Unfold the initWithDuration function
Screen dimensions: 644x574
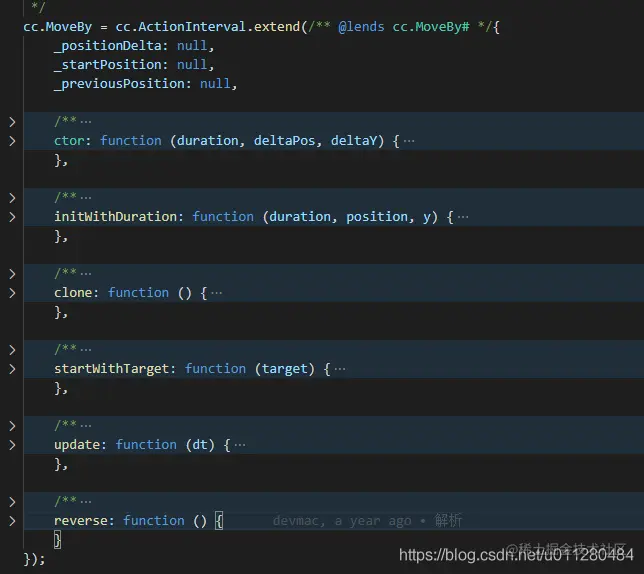click(12, 217)
